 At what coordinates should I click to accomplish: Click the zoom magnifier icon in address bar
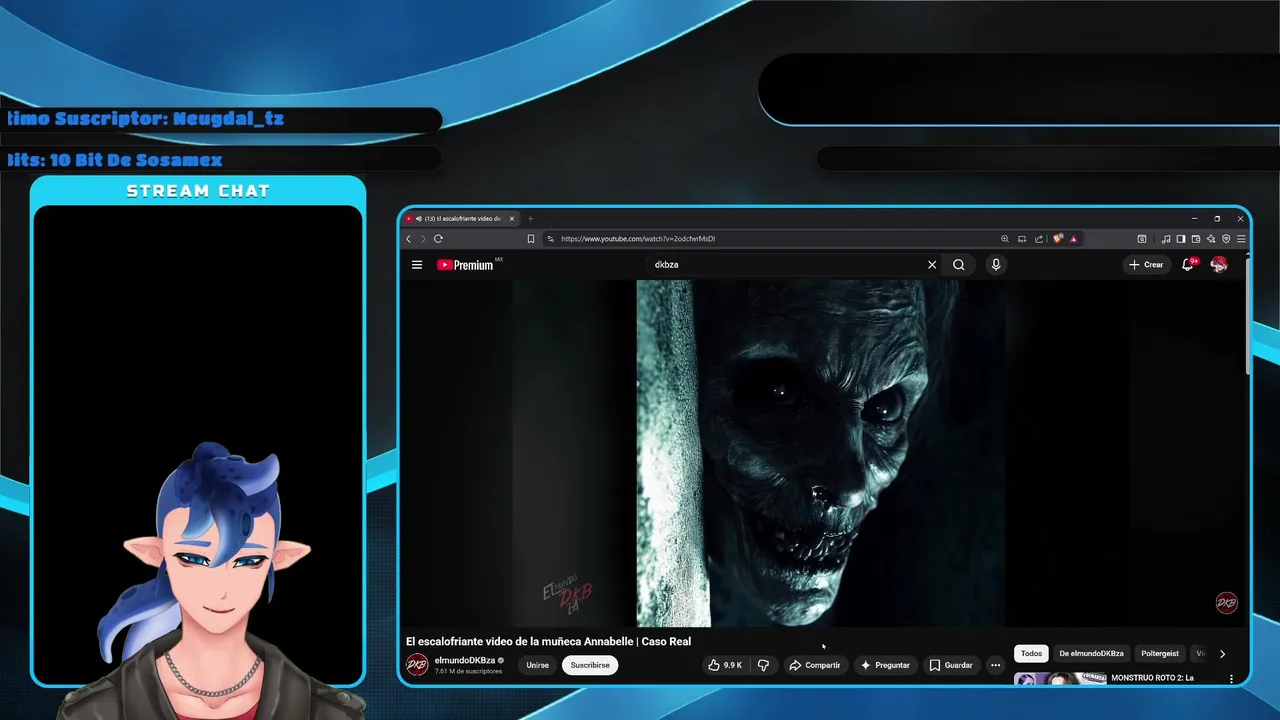[1005, 239]
